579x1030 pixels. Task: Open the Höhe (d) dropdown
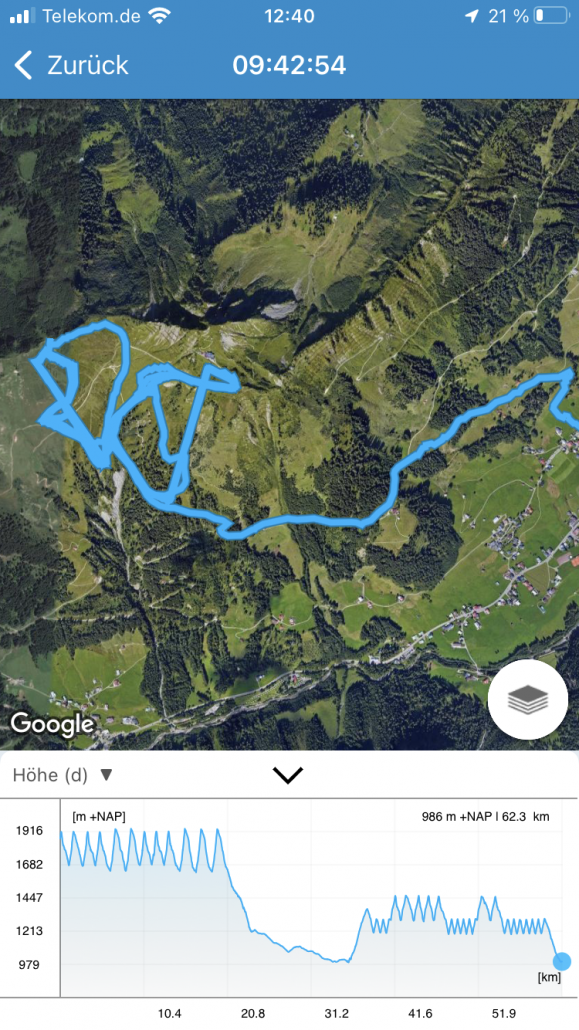[x=62, y=775]
